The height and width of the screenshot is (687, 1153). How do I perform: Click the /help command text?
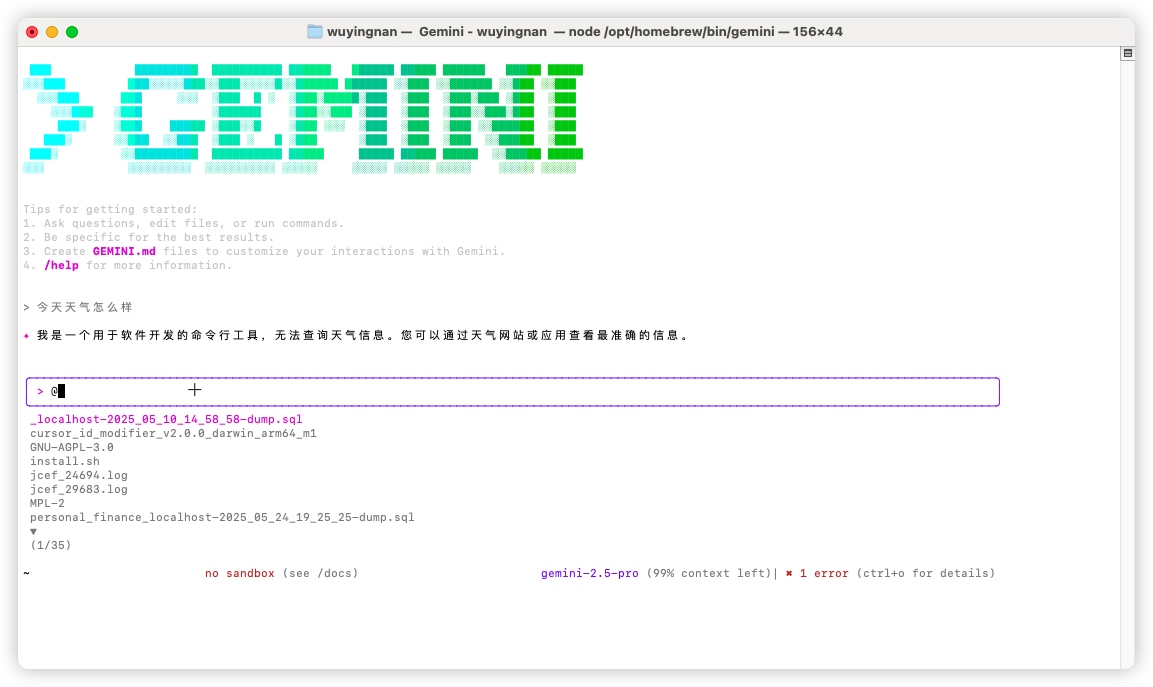(61, 265)
